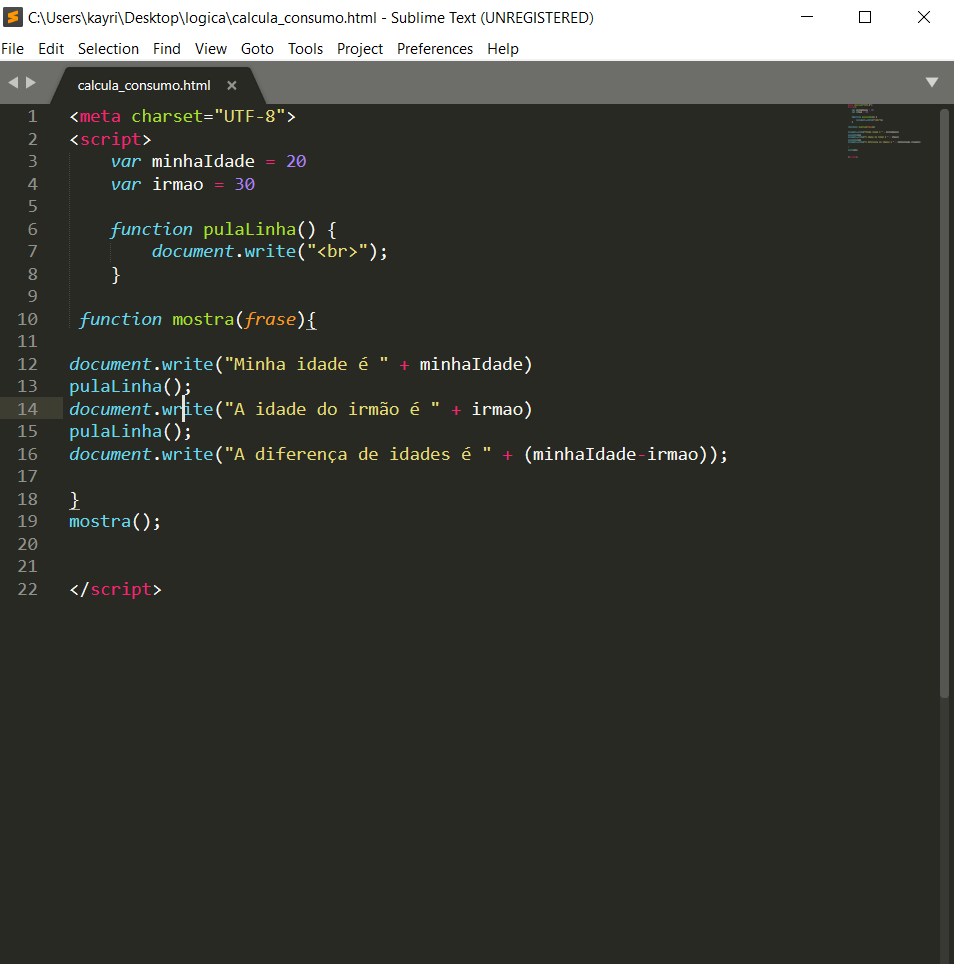Open the Selection menu
Image resolution: width=954 pixels, height=964 pixels.
point(108,49)
